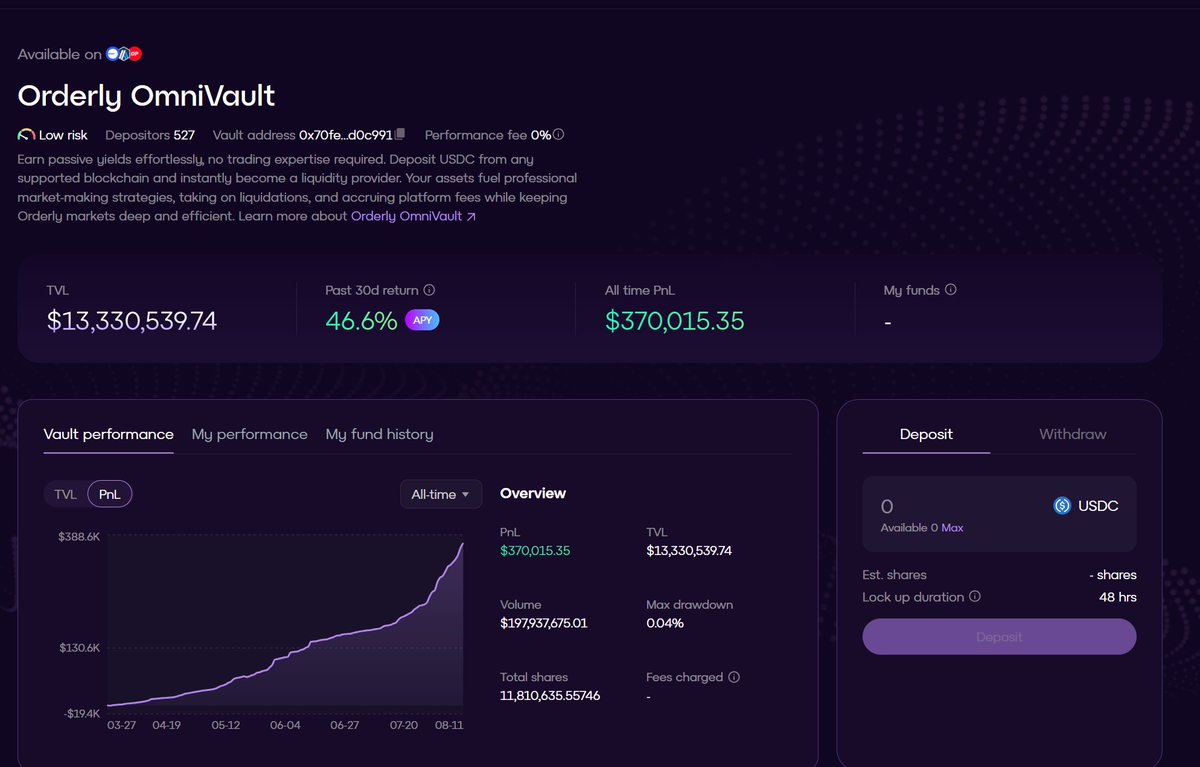Click the 48 hrs lock up value
The height and width of the screenshot is (767, 1200).
coord(1117,597)
